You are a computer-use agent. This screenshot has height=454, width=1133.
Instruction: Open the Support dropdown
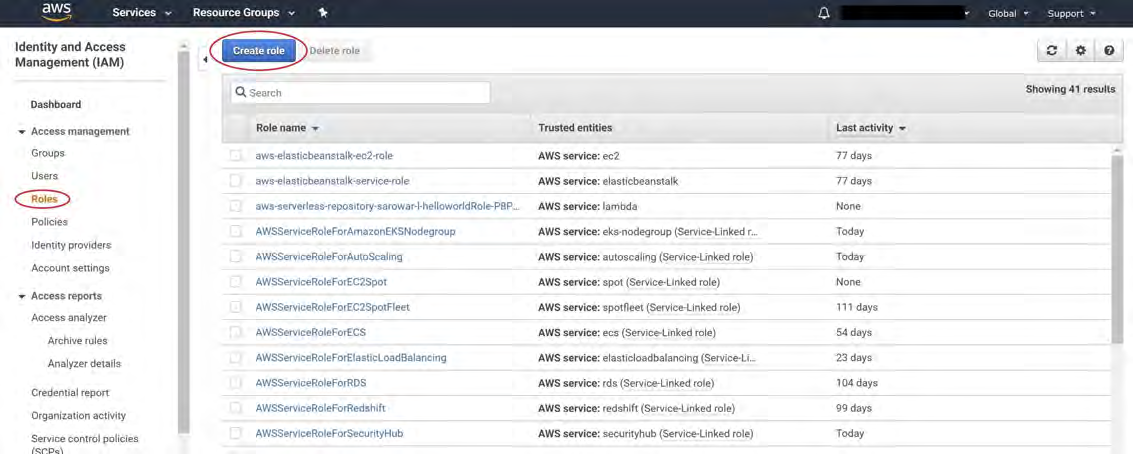1072,13
